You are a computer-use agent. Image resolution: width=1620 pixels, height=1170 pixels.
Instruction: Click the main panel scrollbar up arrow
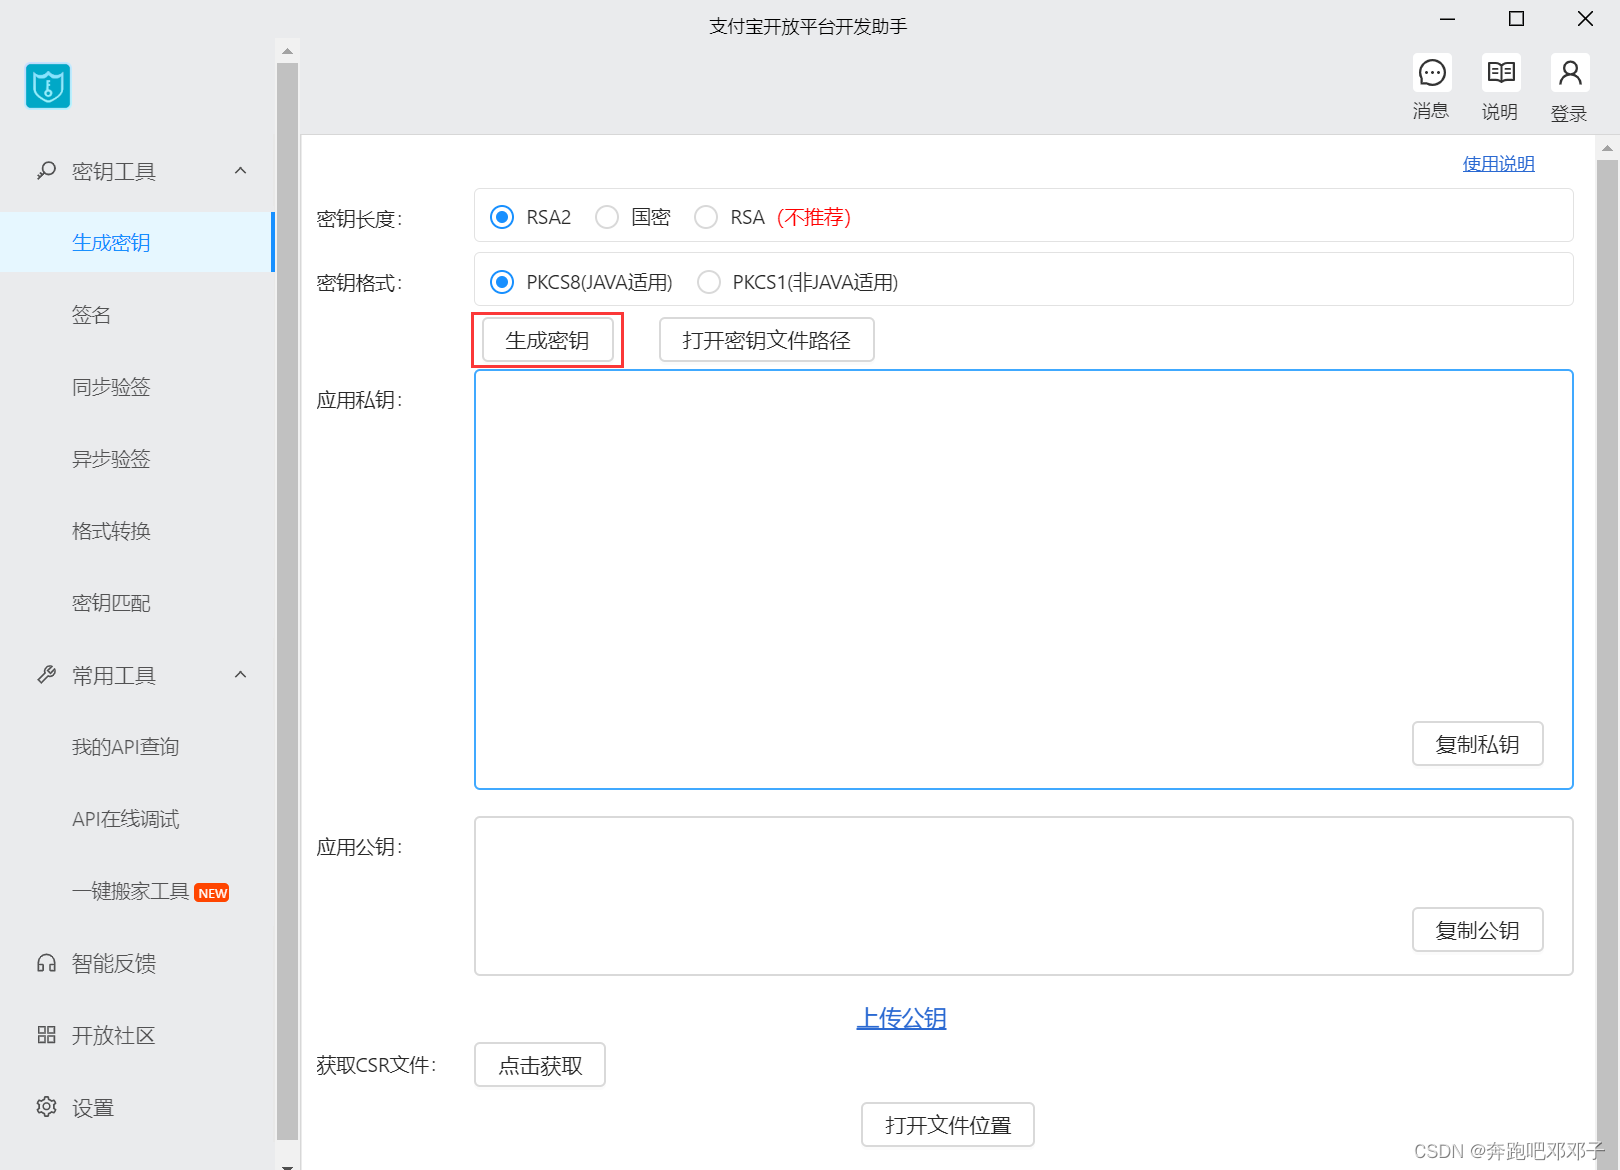tap(1608, 148)
